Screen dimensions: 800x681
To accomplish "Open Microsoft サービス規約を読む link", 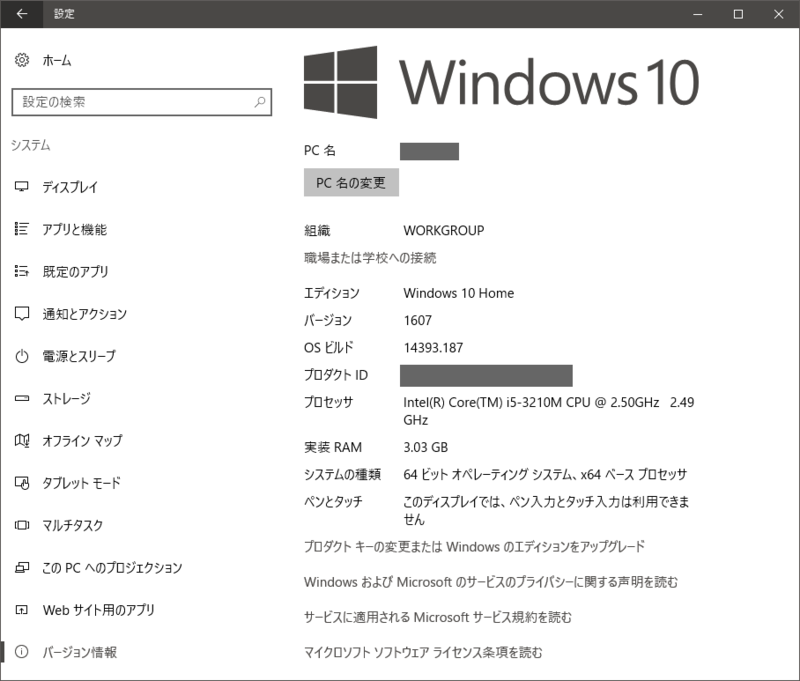I will (438, 617).
